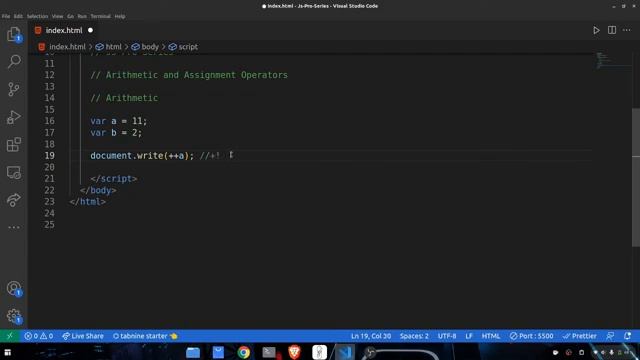This screenshot has width=640, height=360.
Task: Open the Go menu
Action: click(70, 16)
